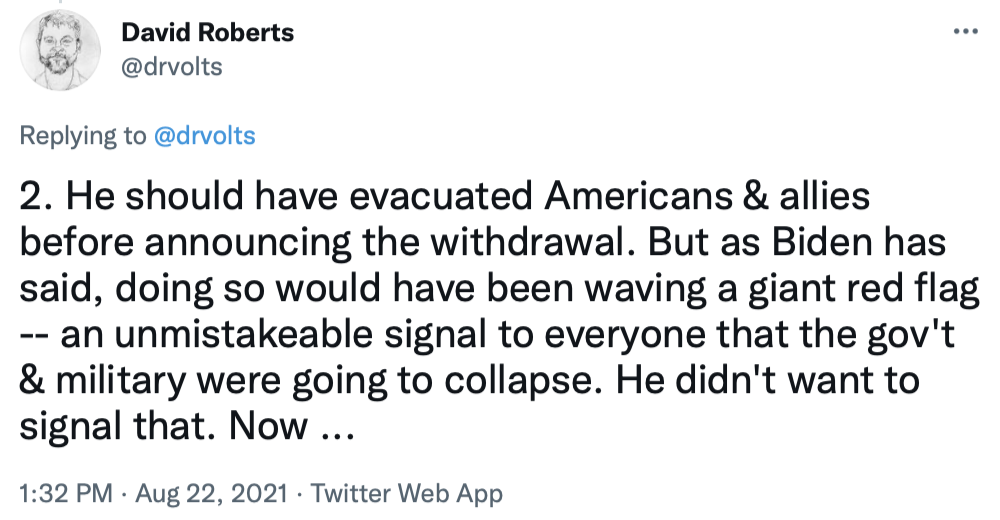
Task: Click the "2." numbering starting the tweet
Action: coord(35,198)
